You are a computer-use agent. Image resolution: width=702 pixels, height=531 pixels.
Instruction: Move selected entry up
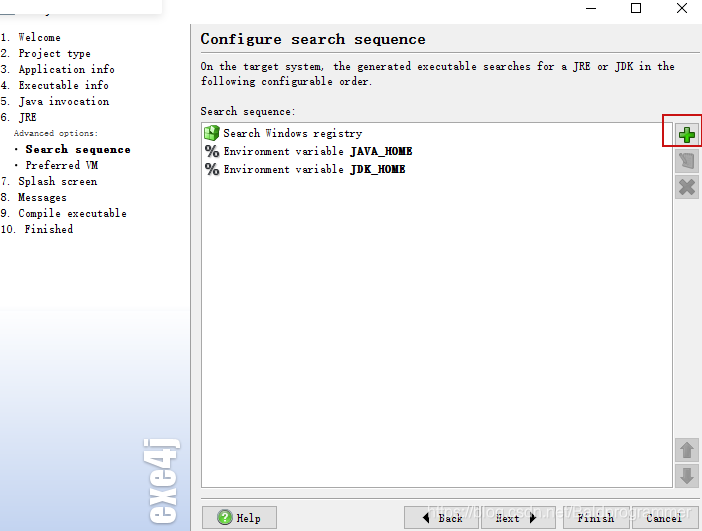687,450
